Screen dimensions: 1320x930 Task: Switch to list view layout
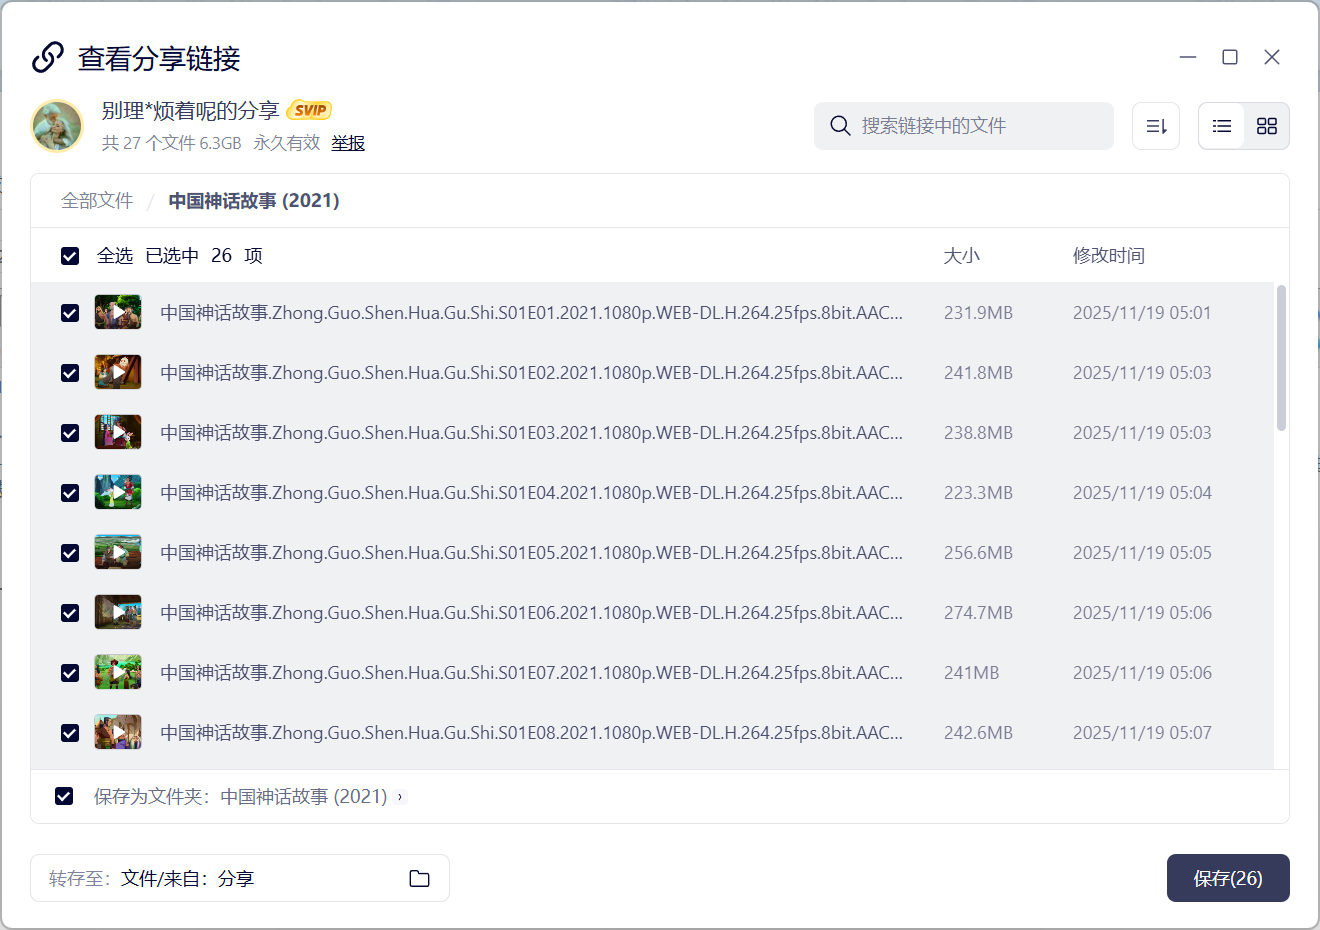tap(1221, 126)
